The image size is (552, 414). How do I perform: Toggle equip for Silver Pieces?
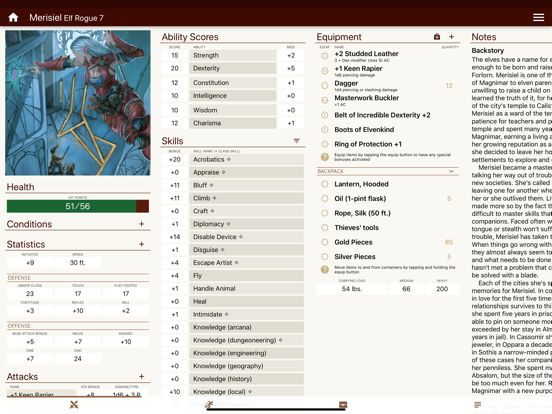(x=325, y=257)
